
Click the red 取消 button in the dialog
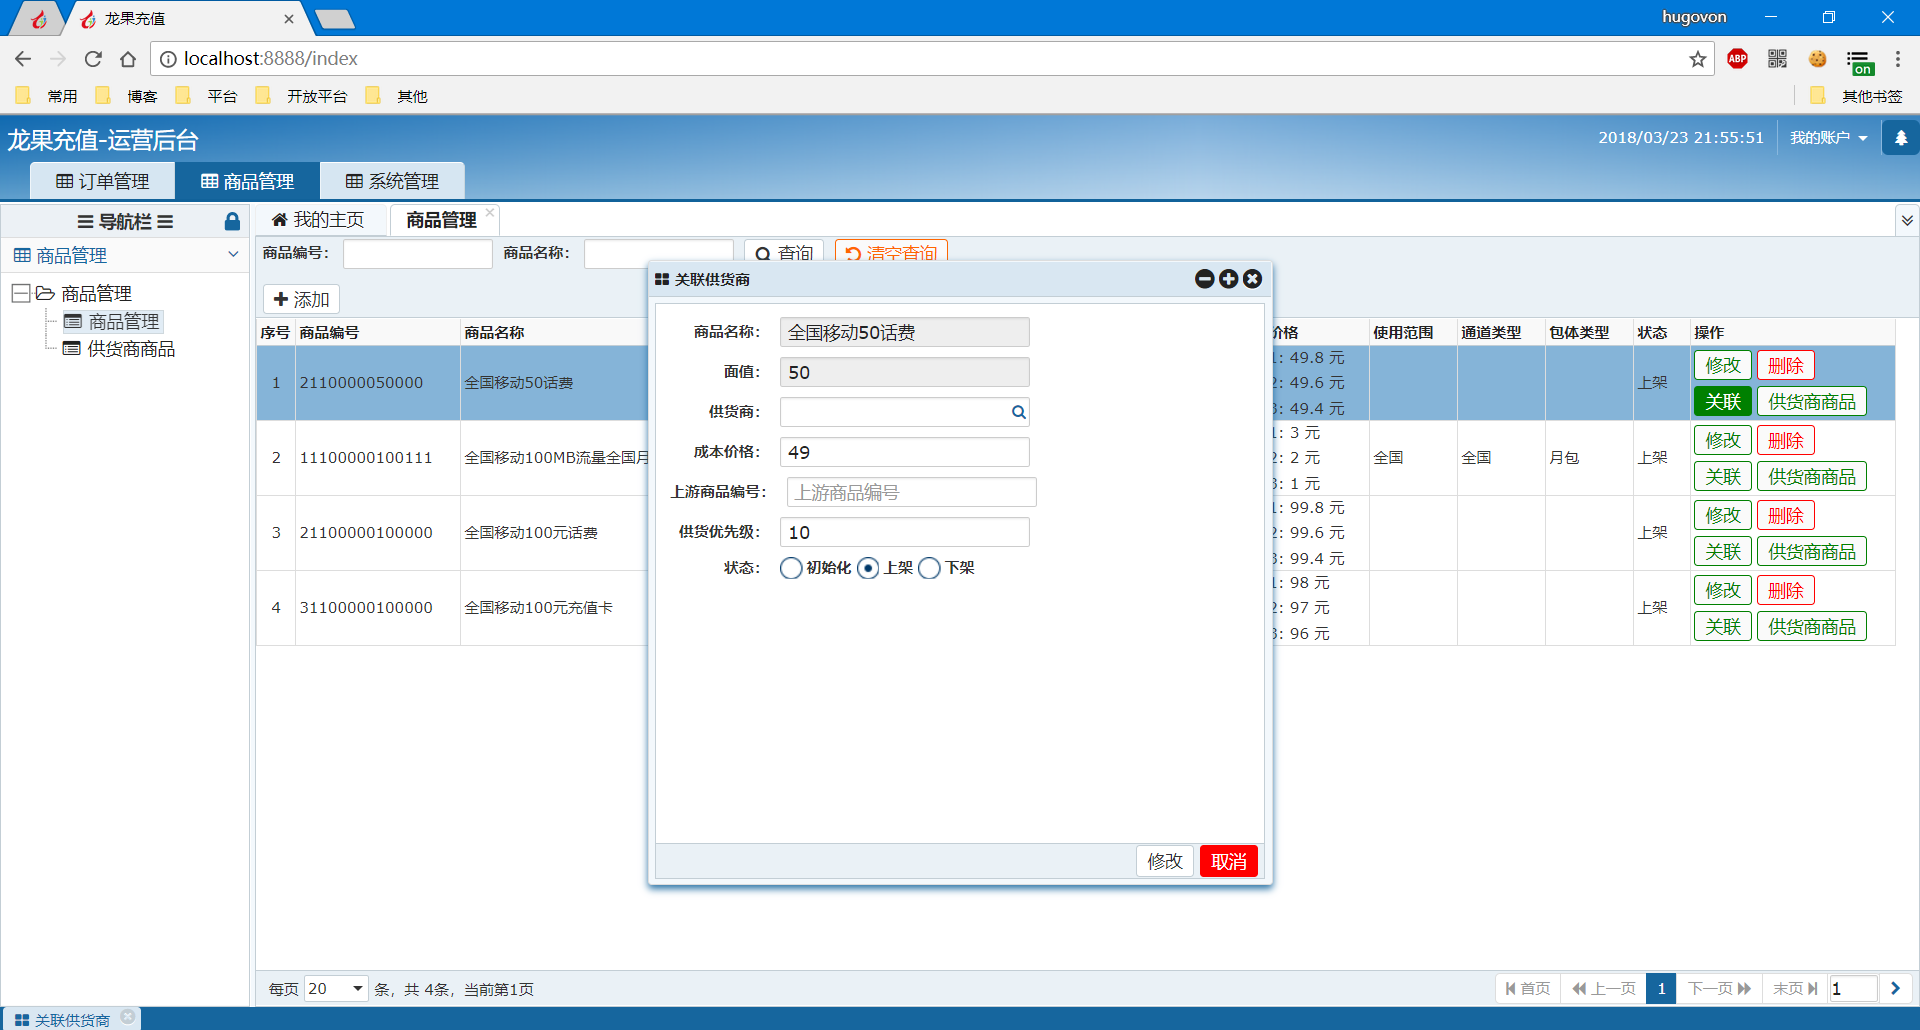1229,861
